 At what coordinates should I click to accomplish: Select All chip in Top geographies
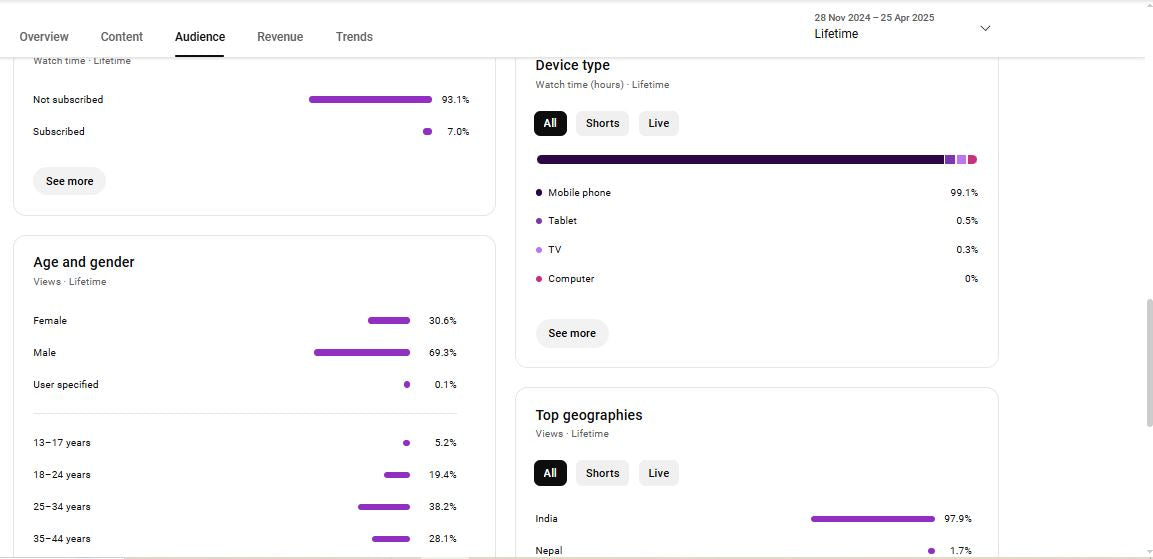pos(550,473)
